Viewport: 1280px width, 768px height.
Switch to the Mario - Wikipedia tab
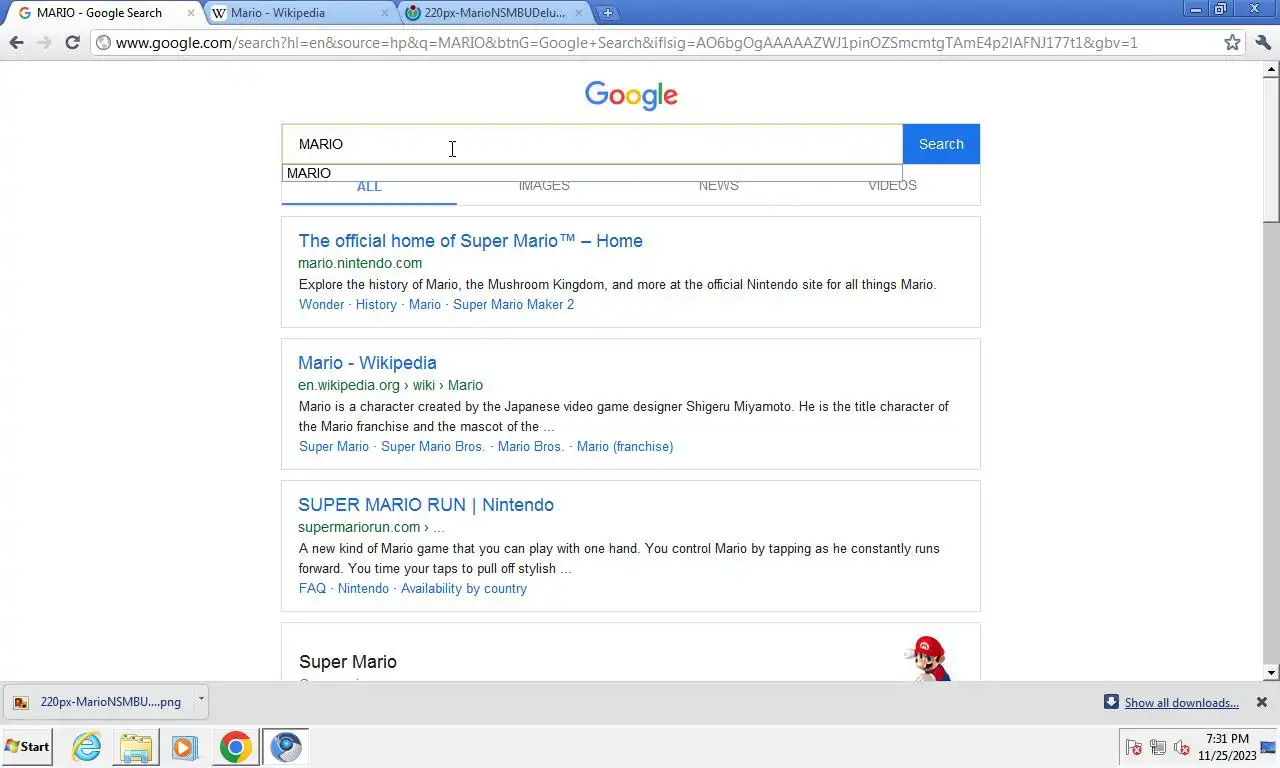tap(300, 13)
